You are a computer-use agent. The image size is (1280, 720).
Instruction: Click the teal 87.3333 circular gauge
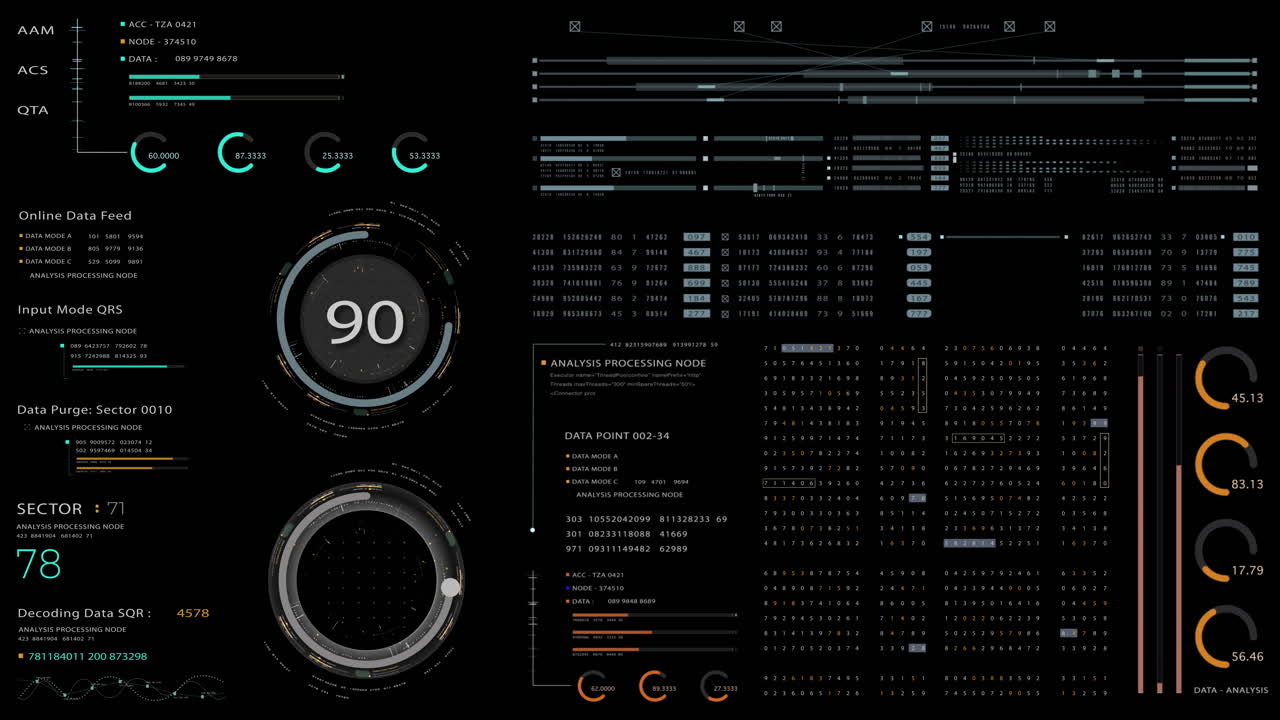tap(237, 153)
